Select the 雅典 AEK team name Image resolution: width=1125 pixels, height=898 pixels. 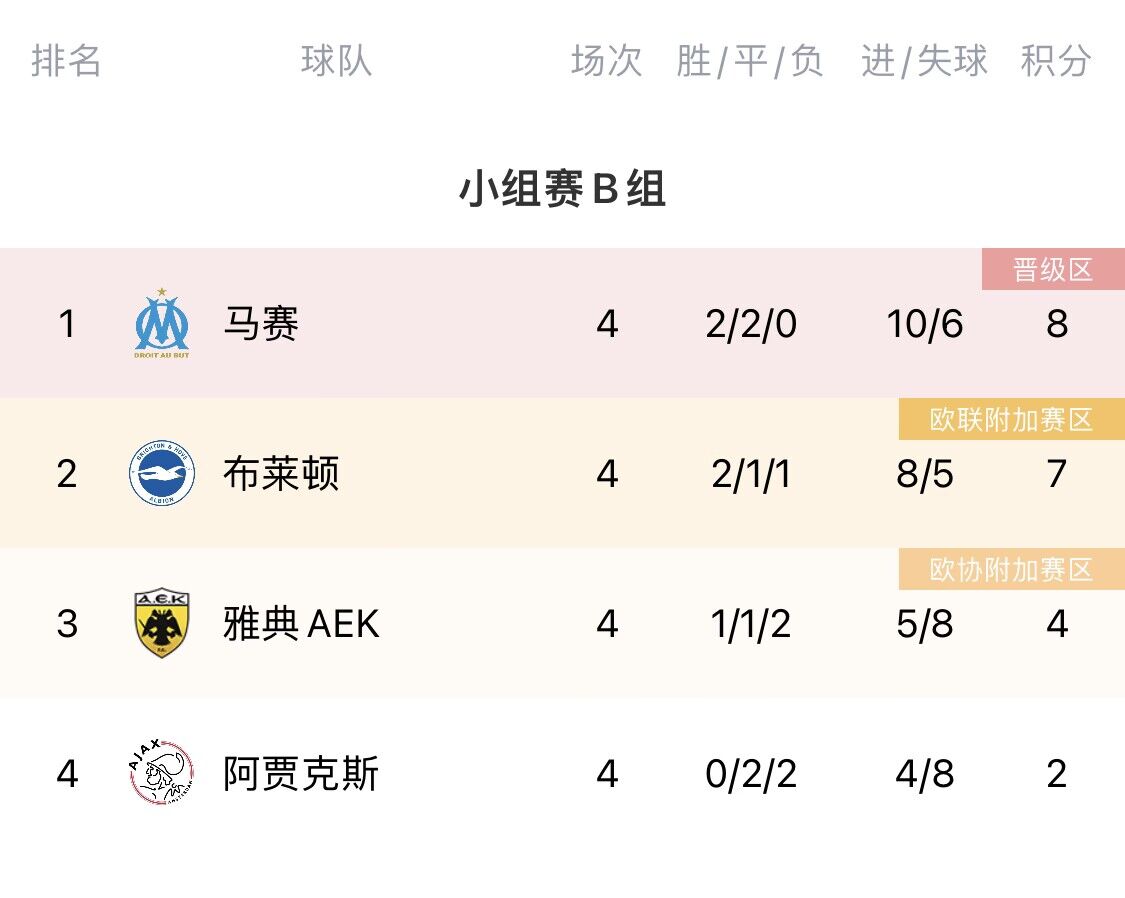301,624
